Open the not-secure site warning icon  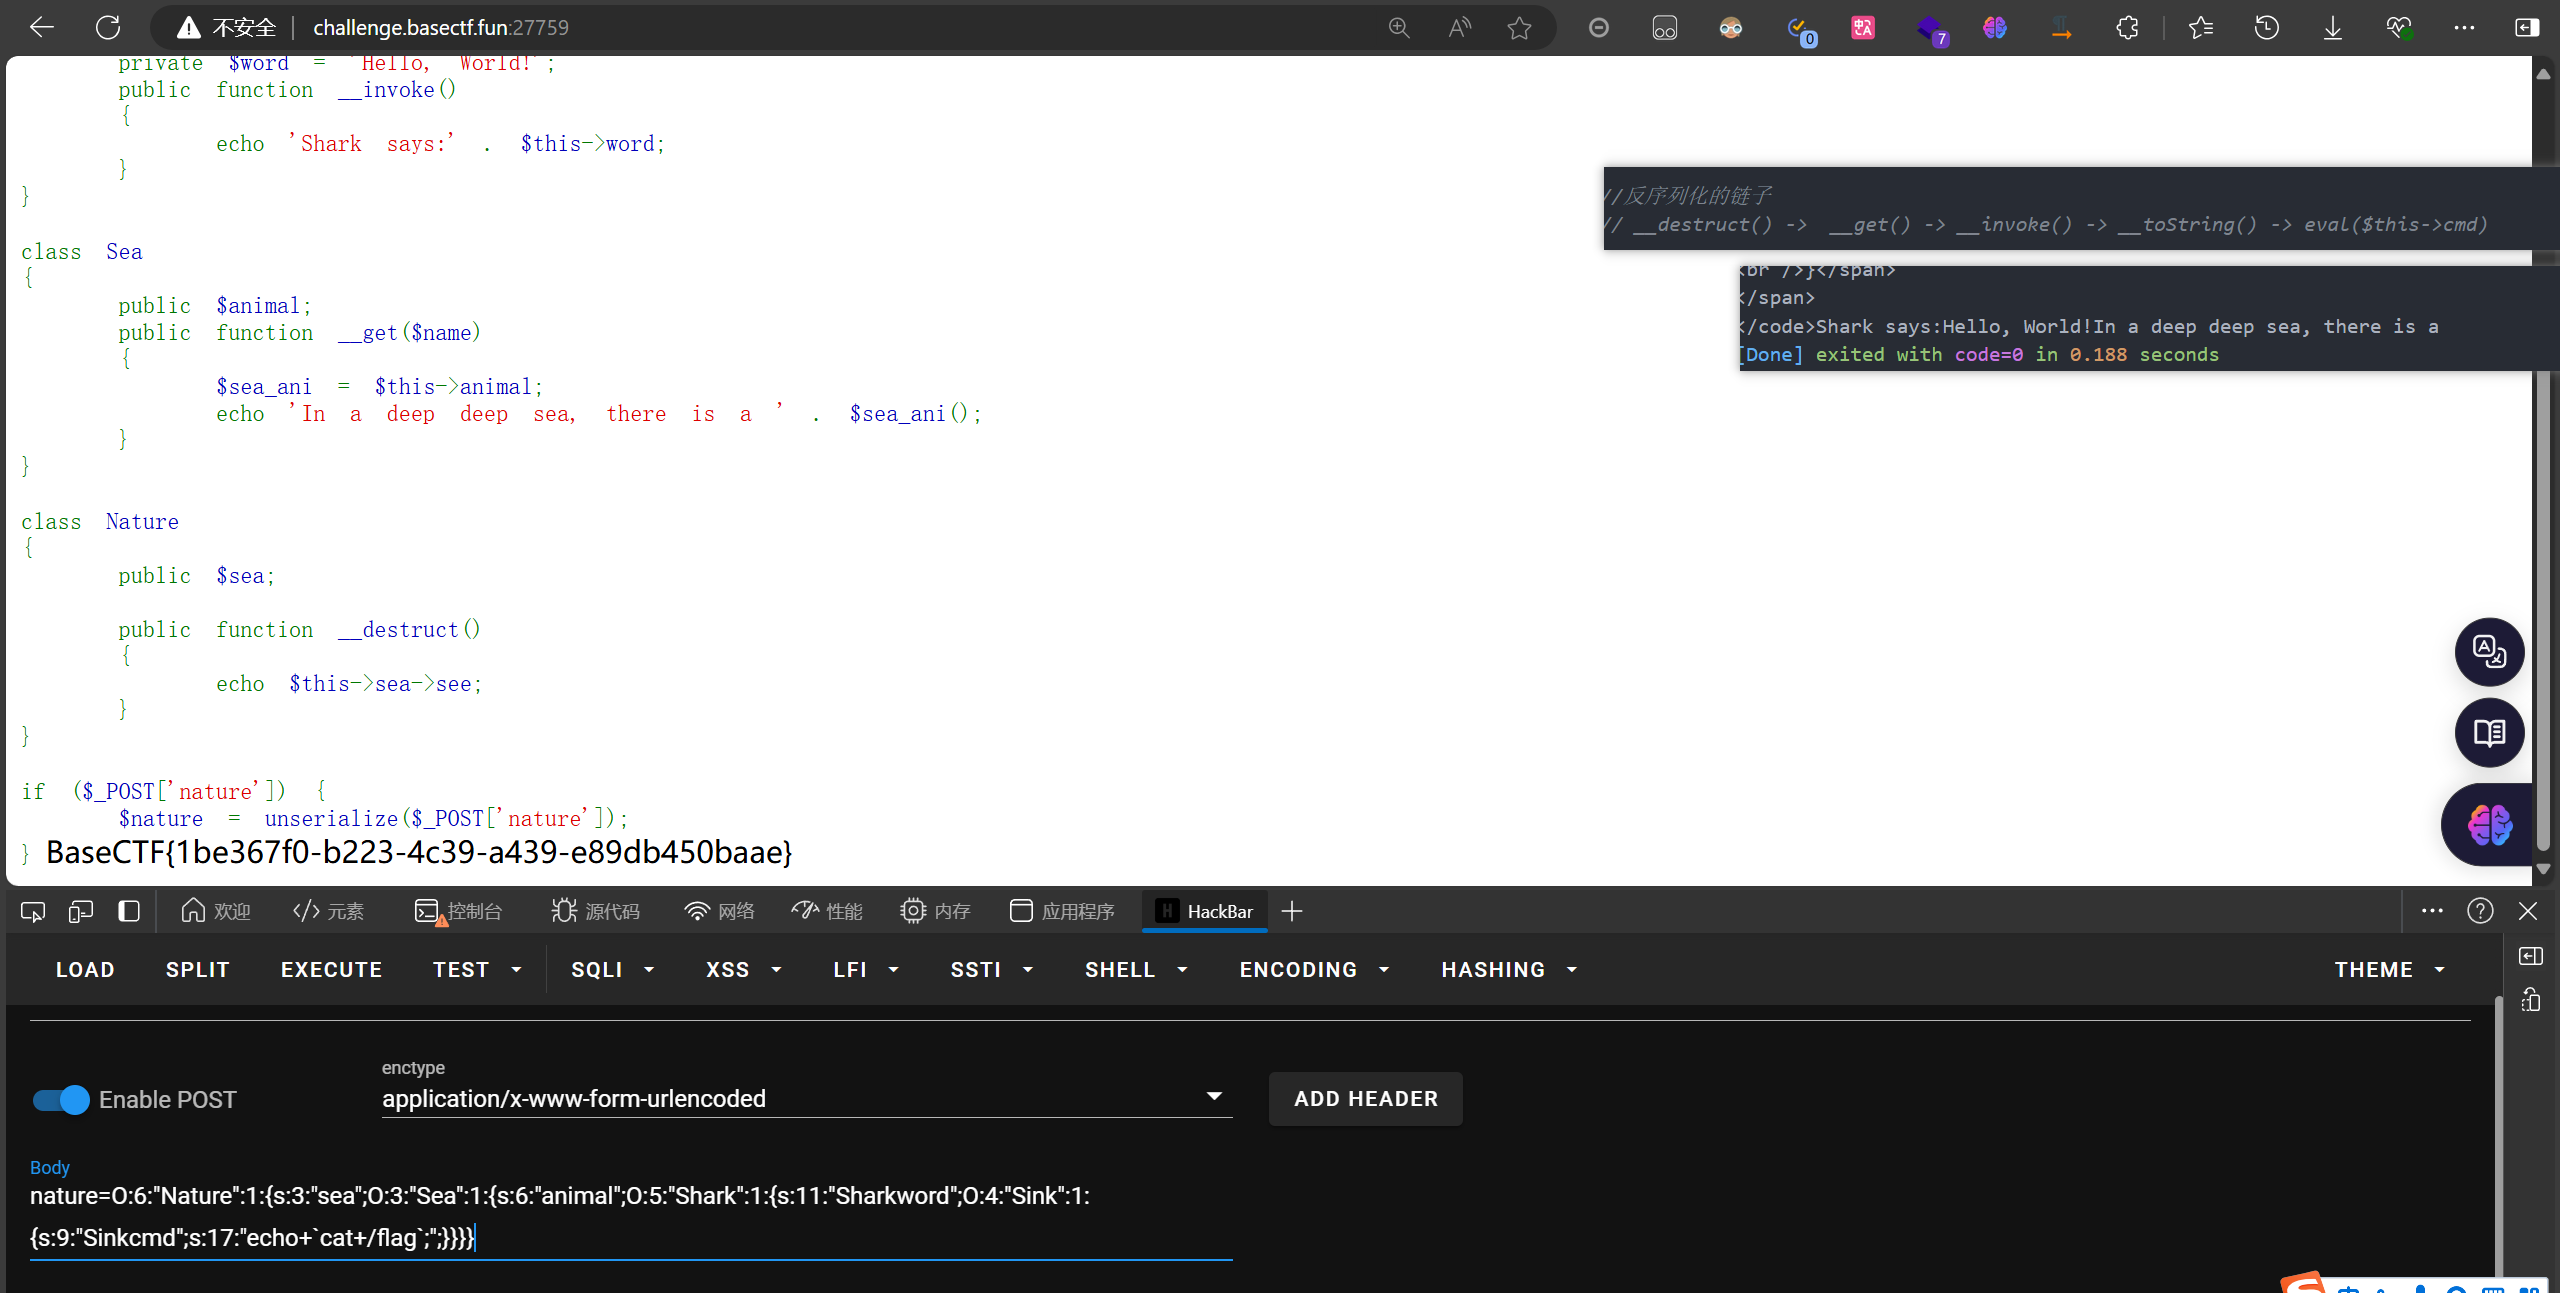coord(188,27)
